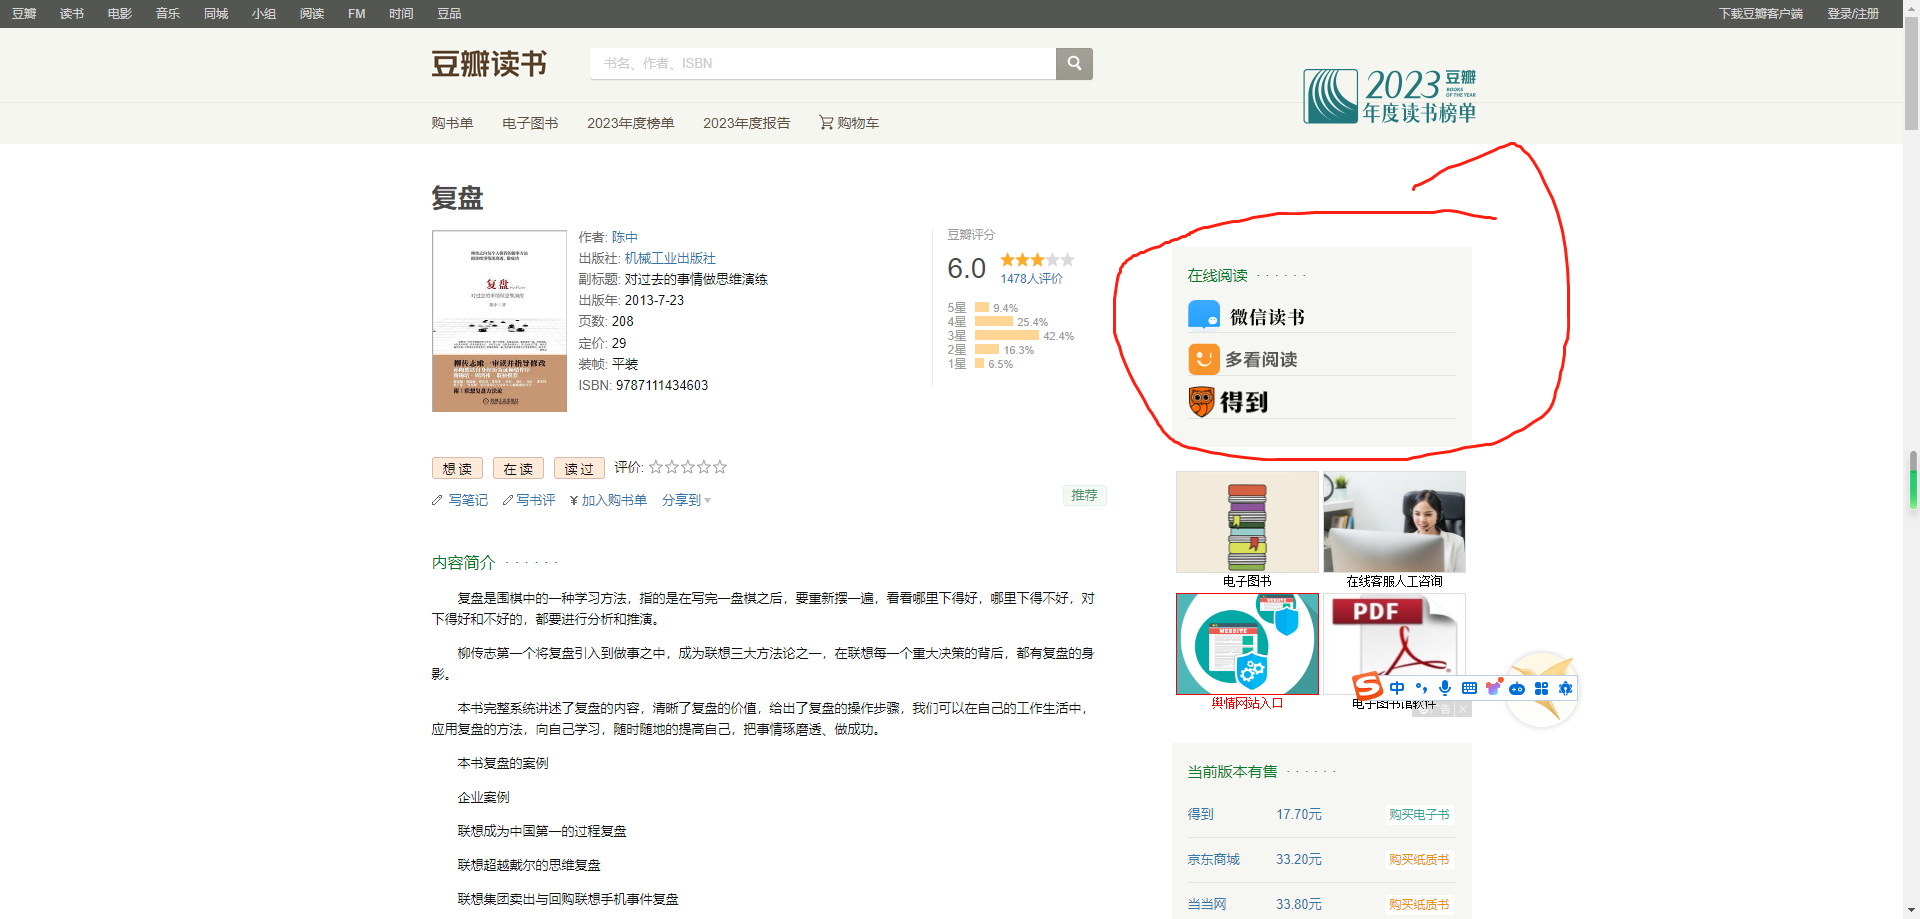Open Sogou skin shirt icon
Image resolution: width=1920 pixels, height=919 pixels.
(x=1494, y=687)
